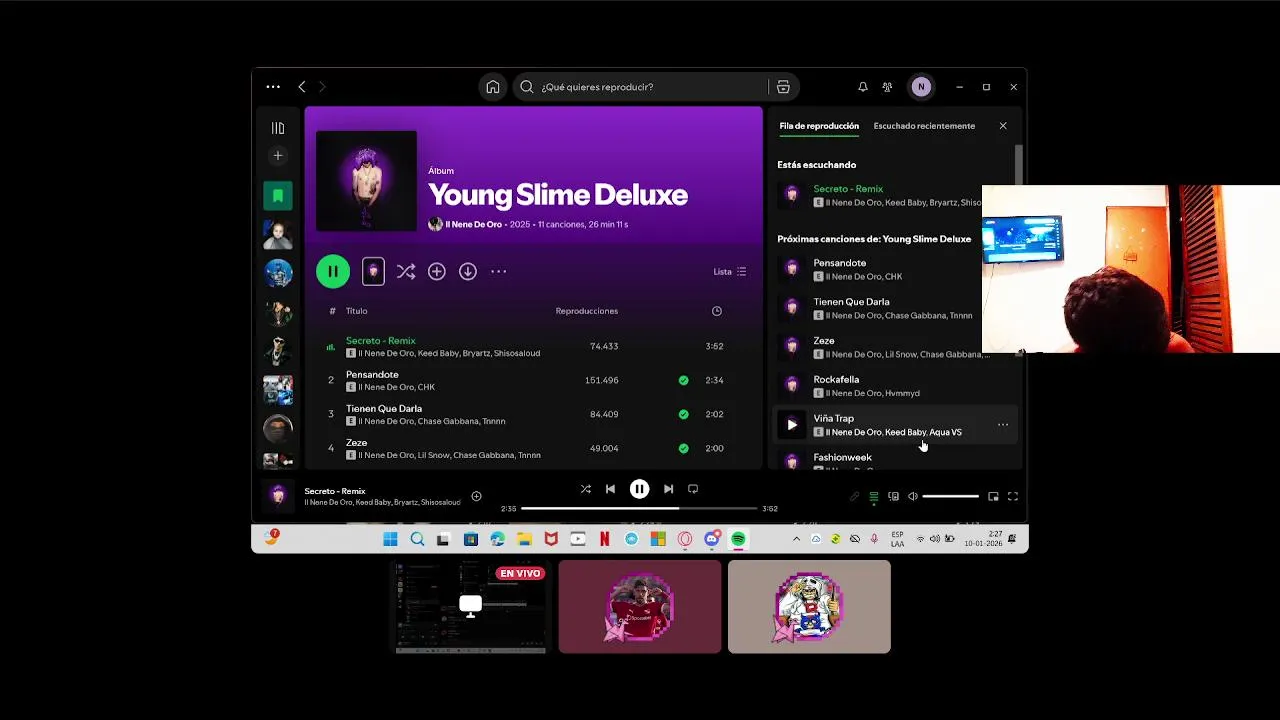The image size is (1280, 720).
Task: Open the Browse icon in the search bar
Action: coord(783,87)
